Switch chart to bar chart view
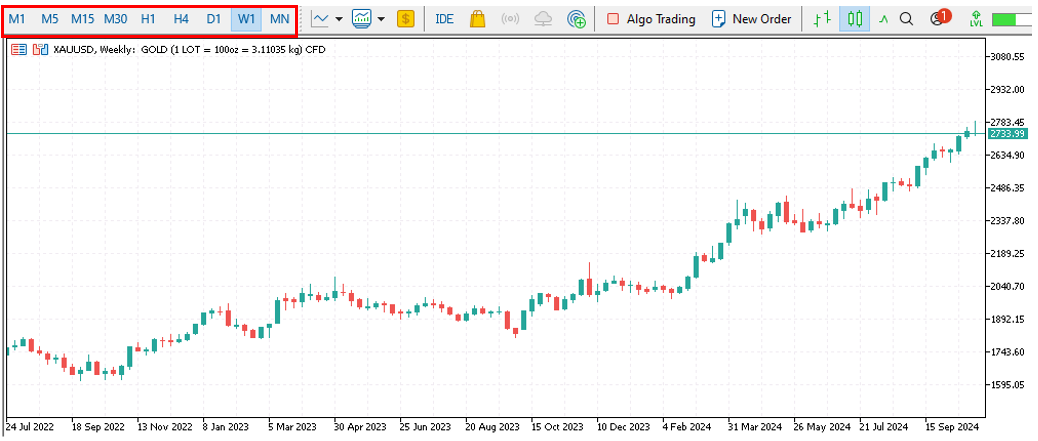 click(821, 19)
